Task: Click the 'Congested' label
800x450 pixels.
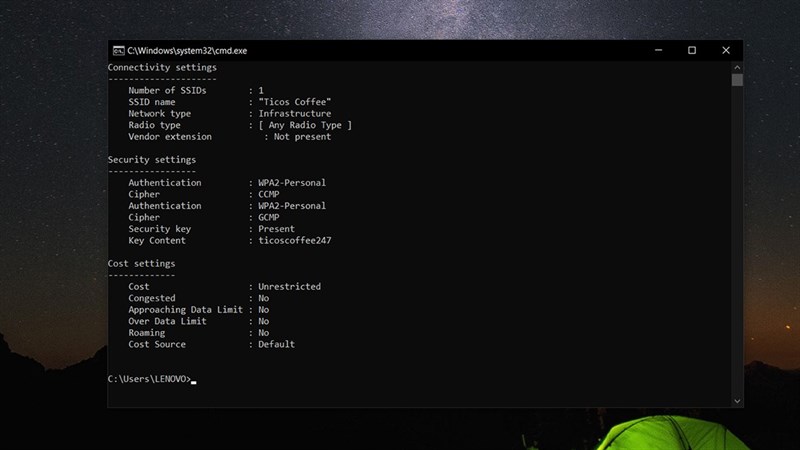Action: (x=152, y=298)
